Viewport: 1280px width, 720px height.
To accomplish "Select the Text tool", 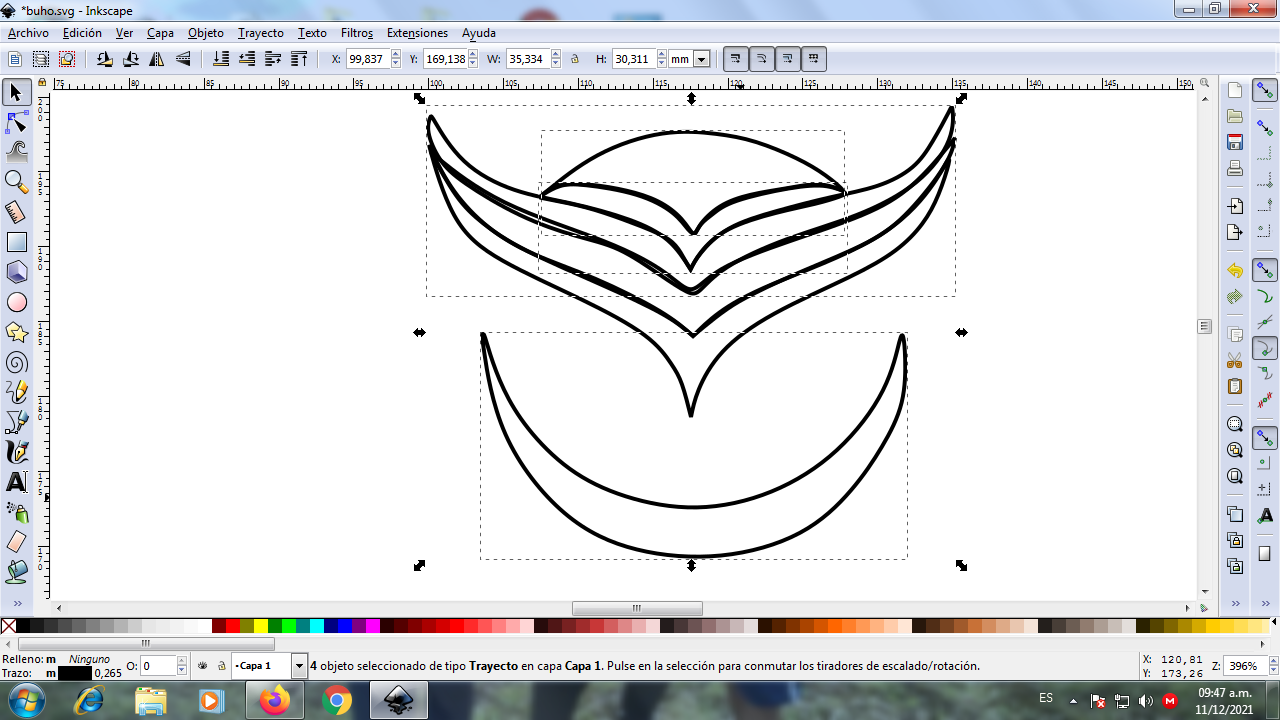I will (16, 482).
